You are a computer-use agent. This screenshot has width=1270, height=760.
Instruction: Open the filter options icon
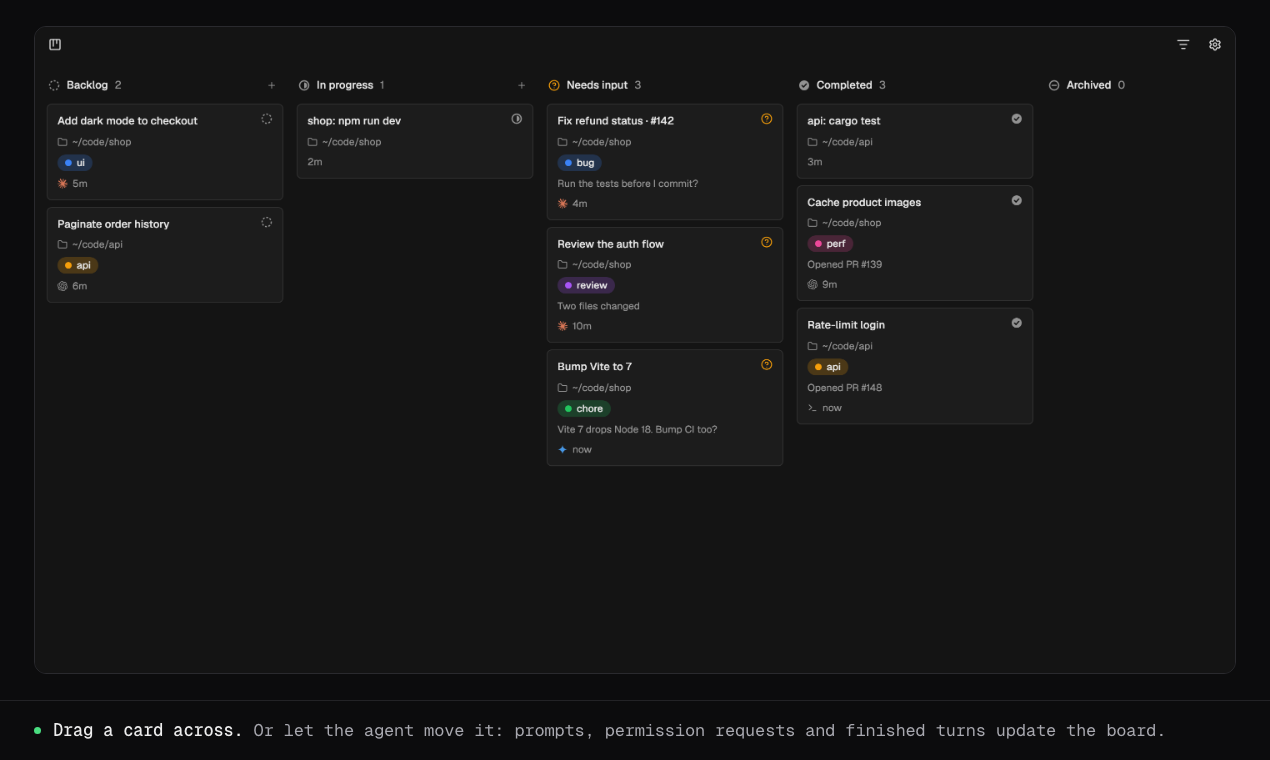pos(1183,44)
